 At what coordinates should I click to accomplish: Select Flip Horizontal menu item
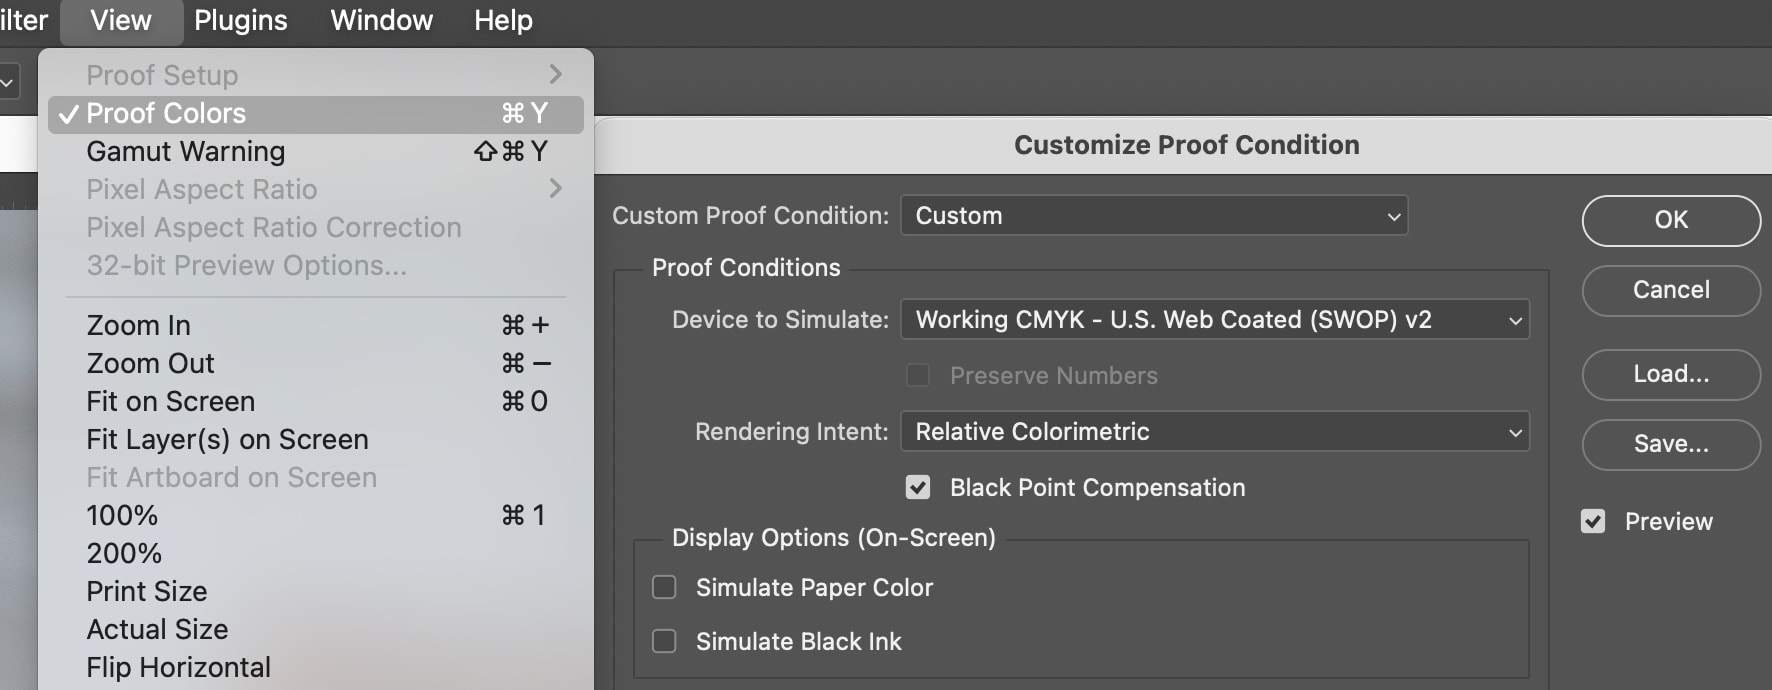point(179,667)
